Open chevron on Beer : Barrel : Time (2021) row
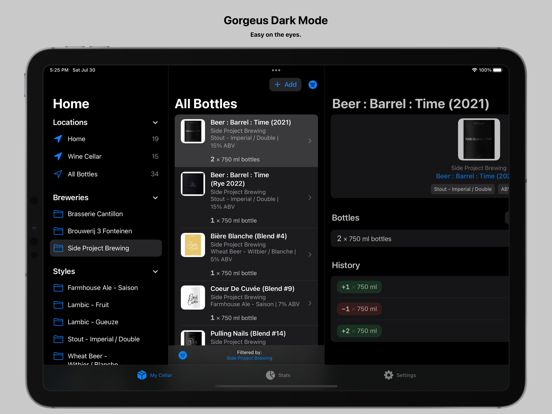Screen dimensions: 552x414 pyautogui.click(x=310, y=141)
